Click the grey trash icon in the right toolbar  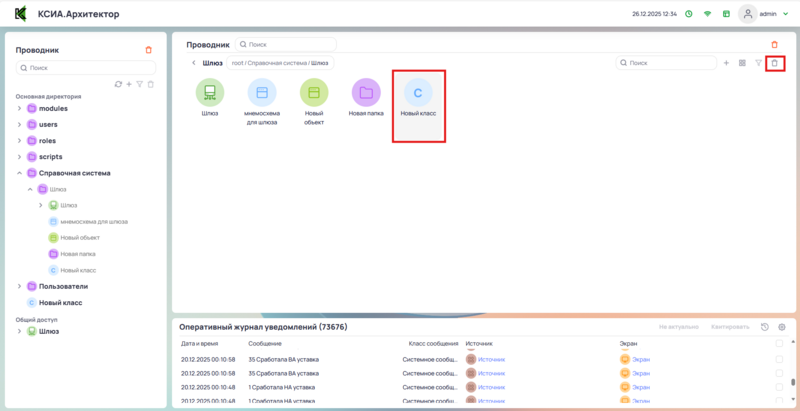(774, 63)
